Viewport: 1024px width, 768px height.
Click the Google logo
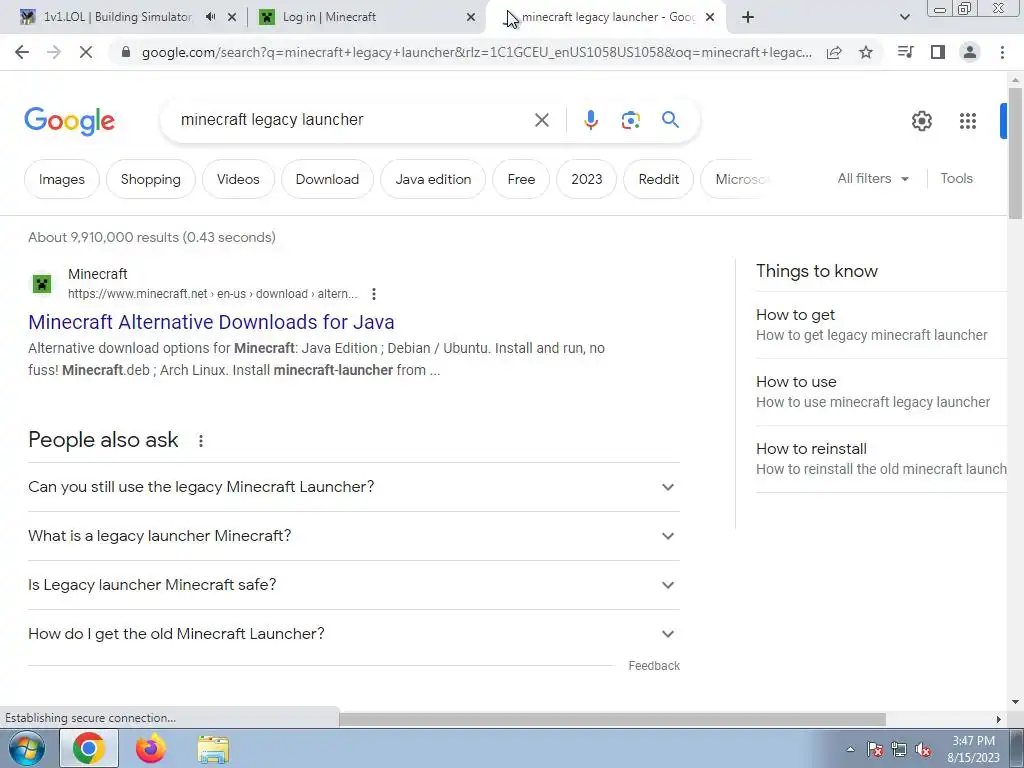coord(69,121)
